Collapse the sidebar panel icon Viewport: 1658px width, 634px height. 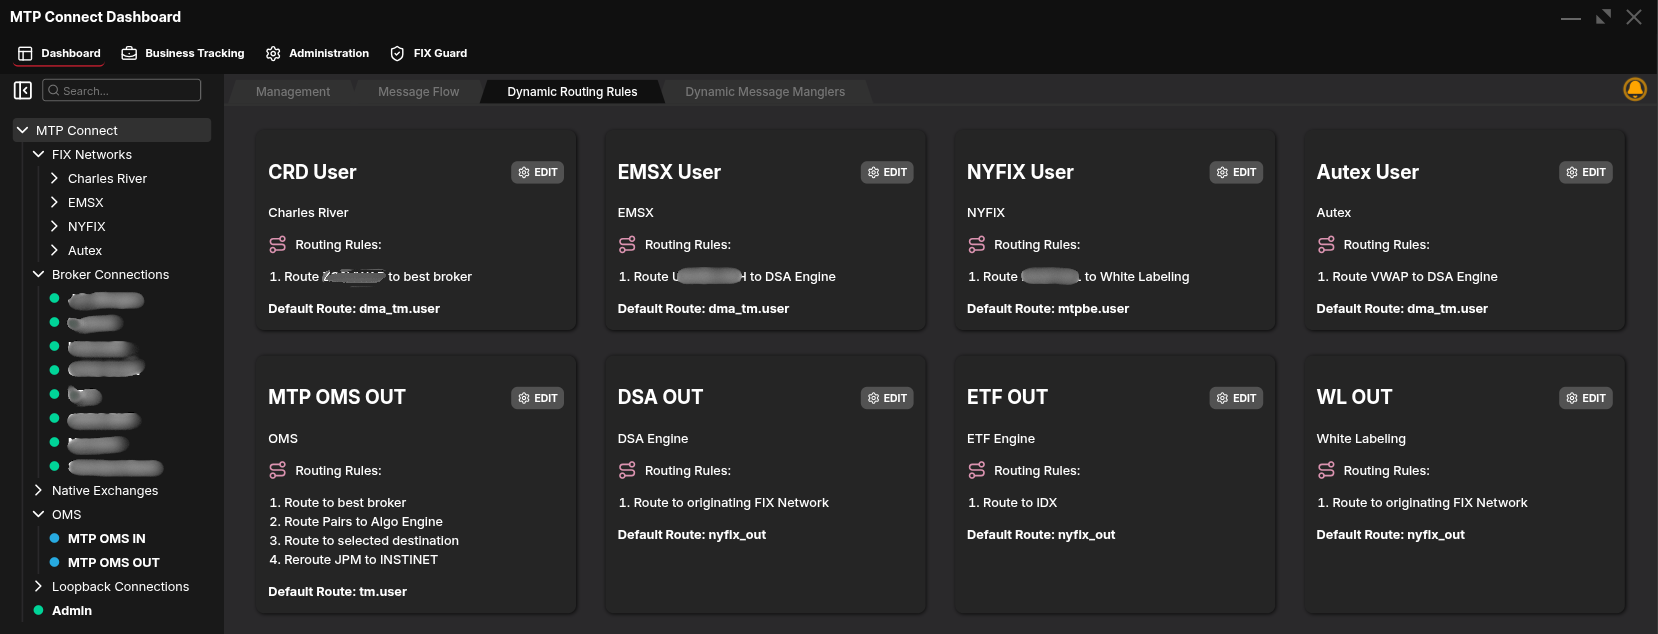[x=23, y=90]
